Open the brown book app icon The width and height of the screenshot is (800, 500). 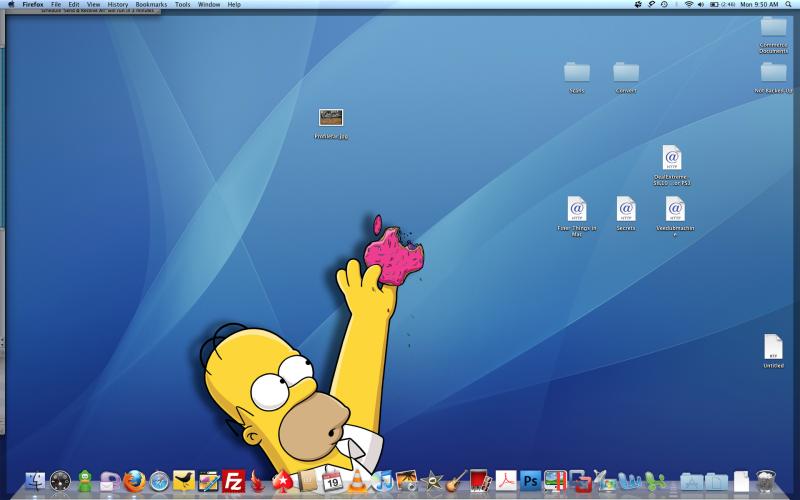pyautogui.click(x=307, y=481)
